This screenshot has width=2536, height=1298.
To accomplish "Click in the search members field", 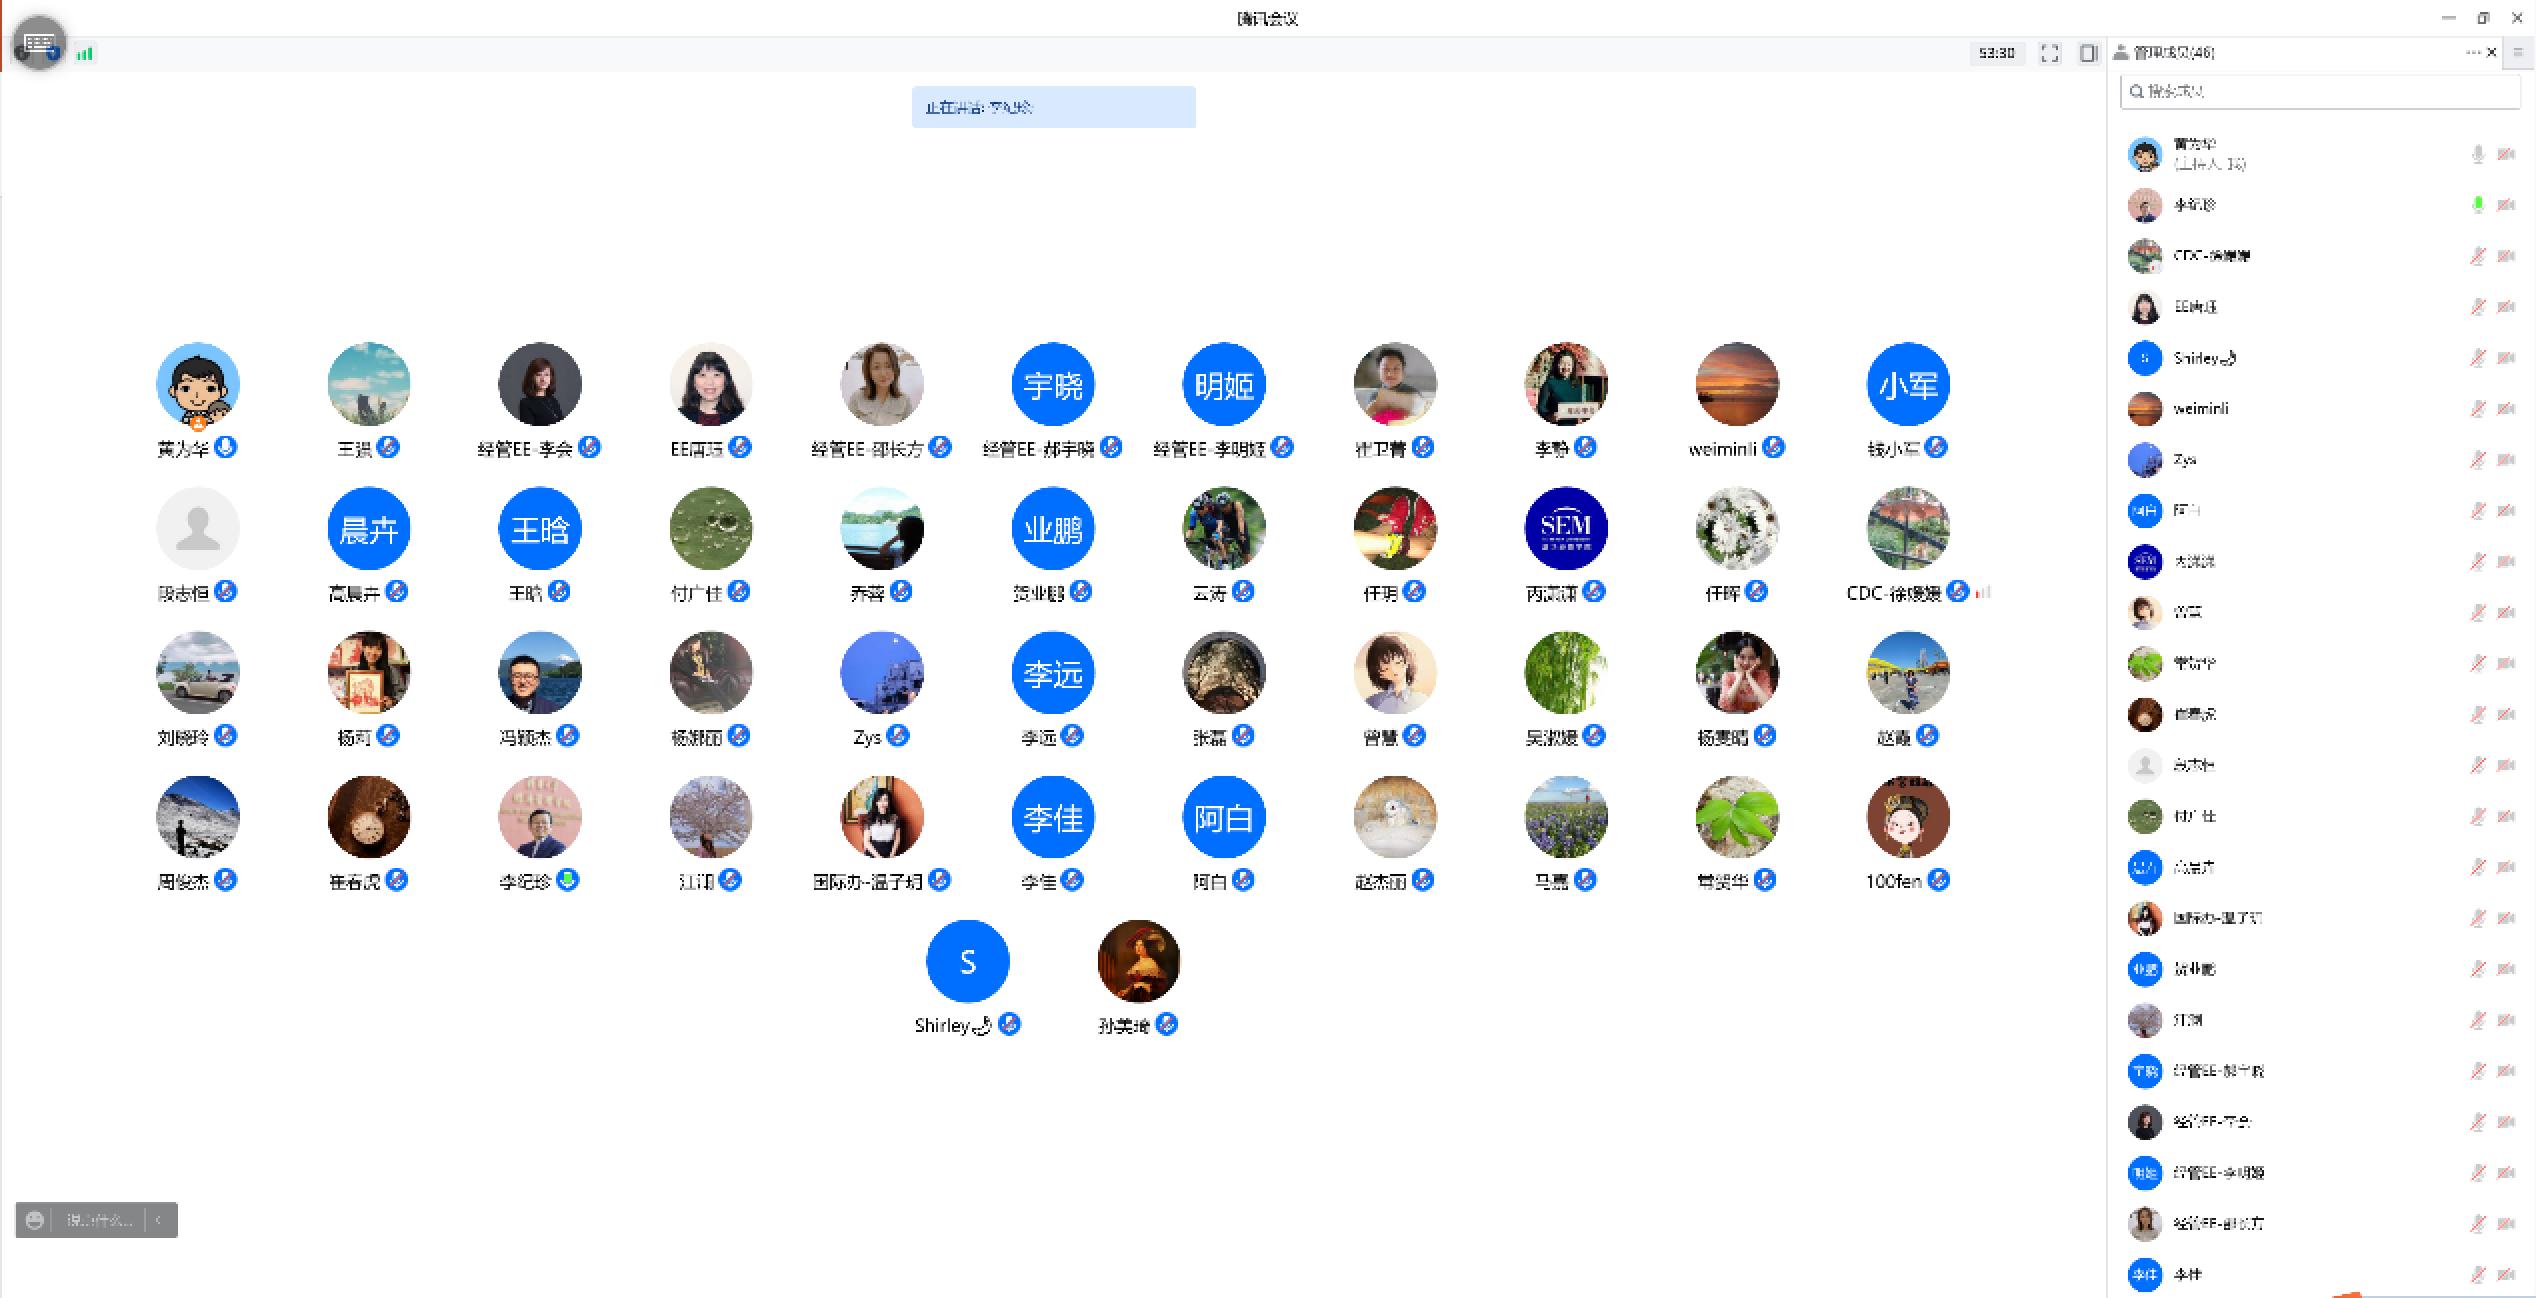I will (x=2320, y=91).
